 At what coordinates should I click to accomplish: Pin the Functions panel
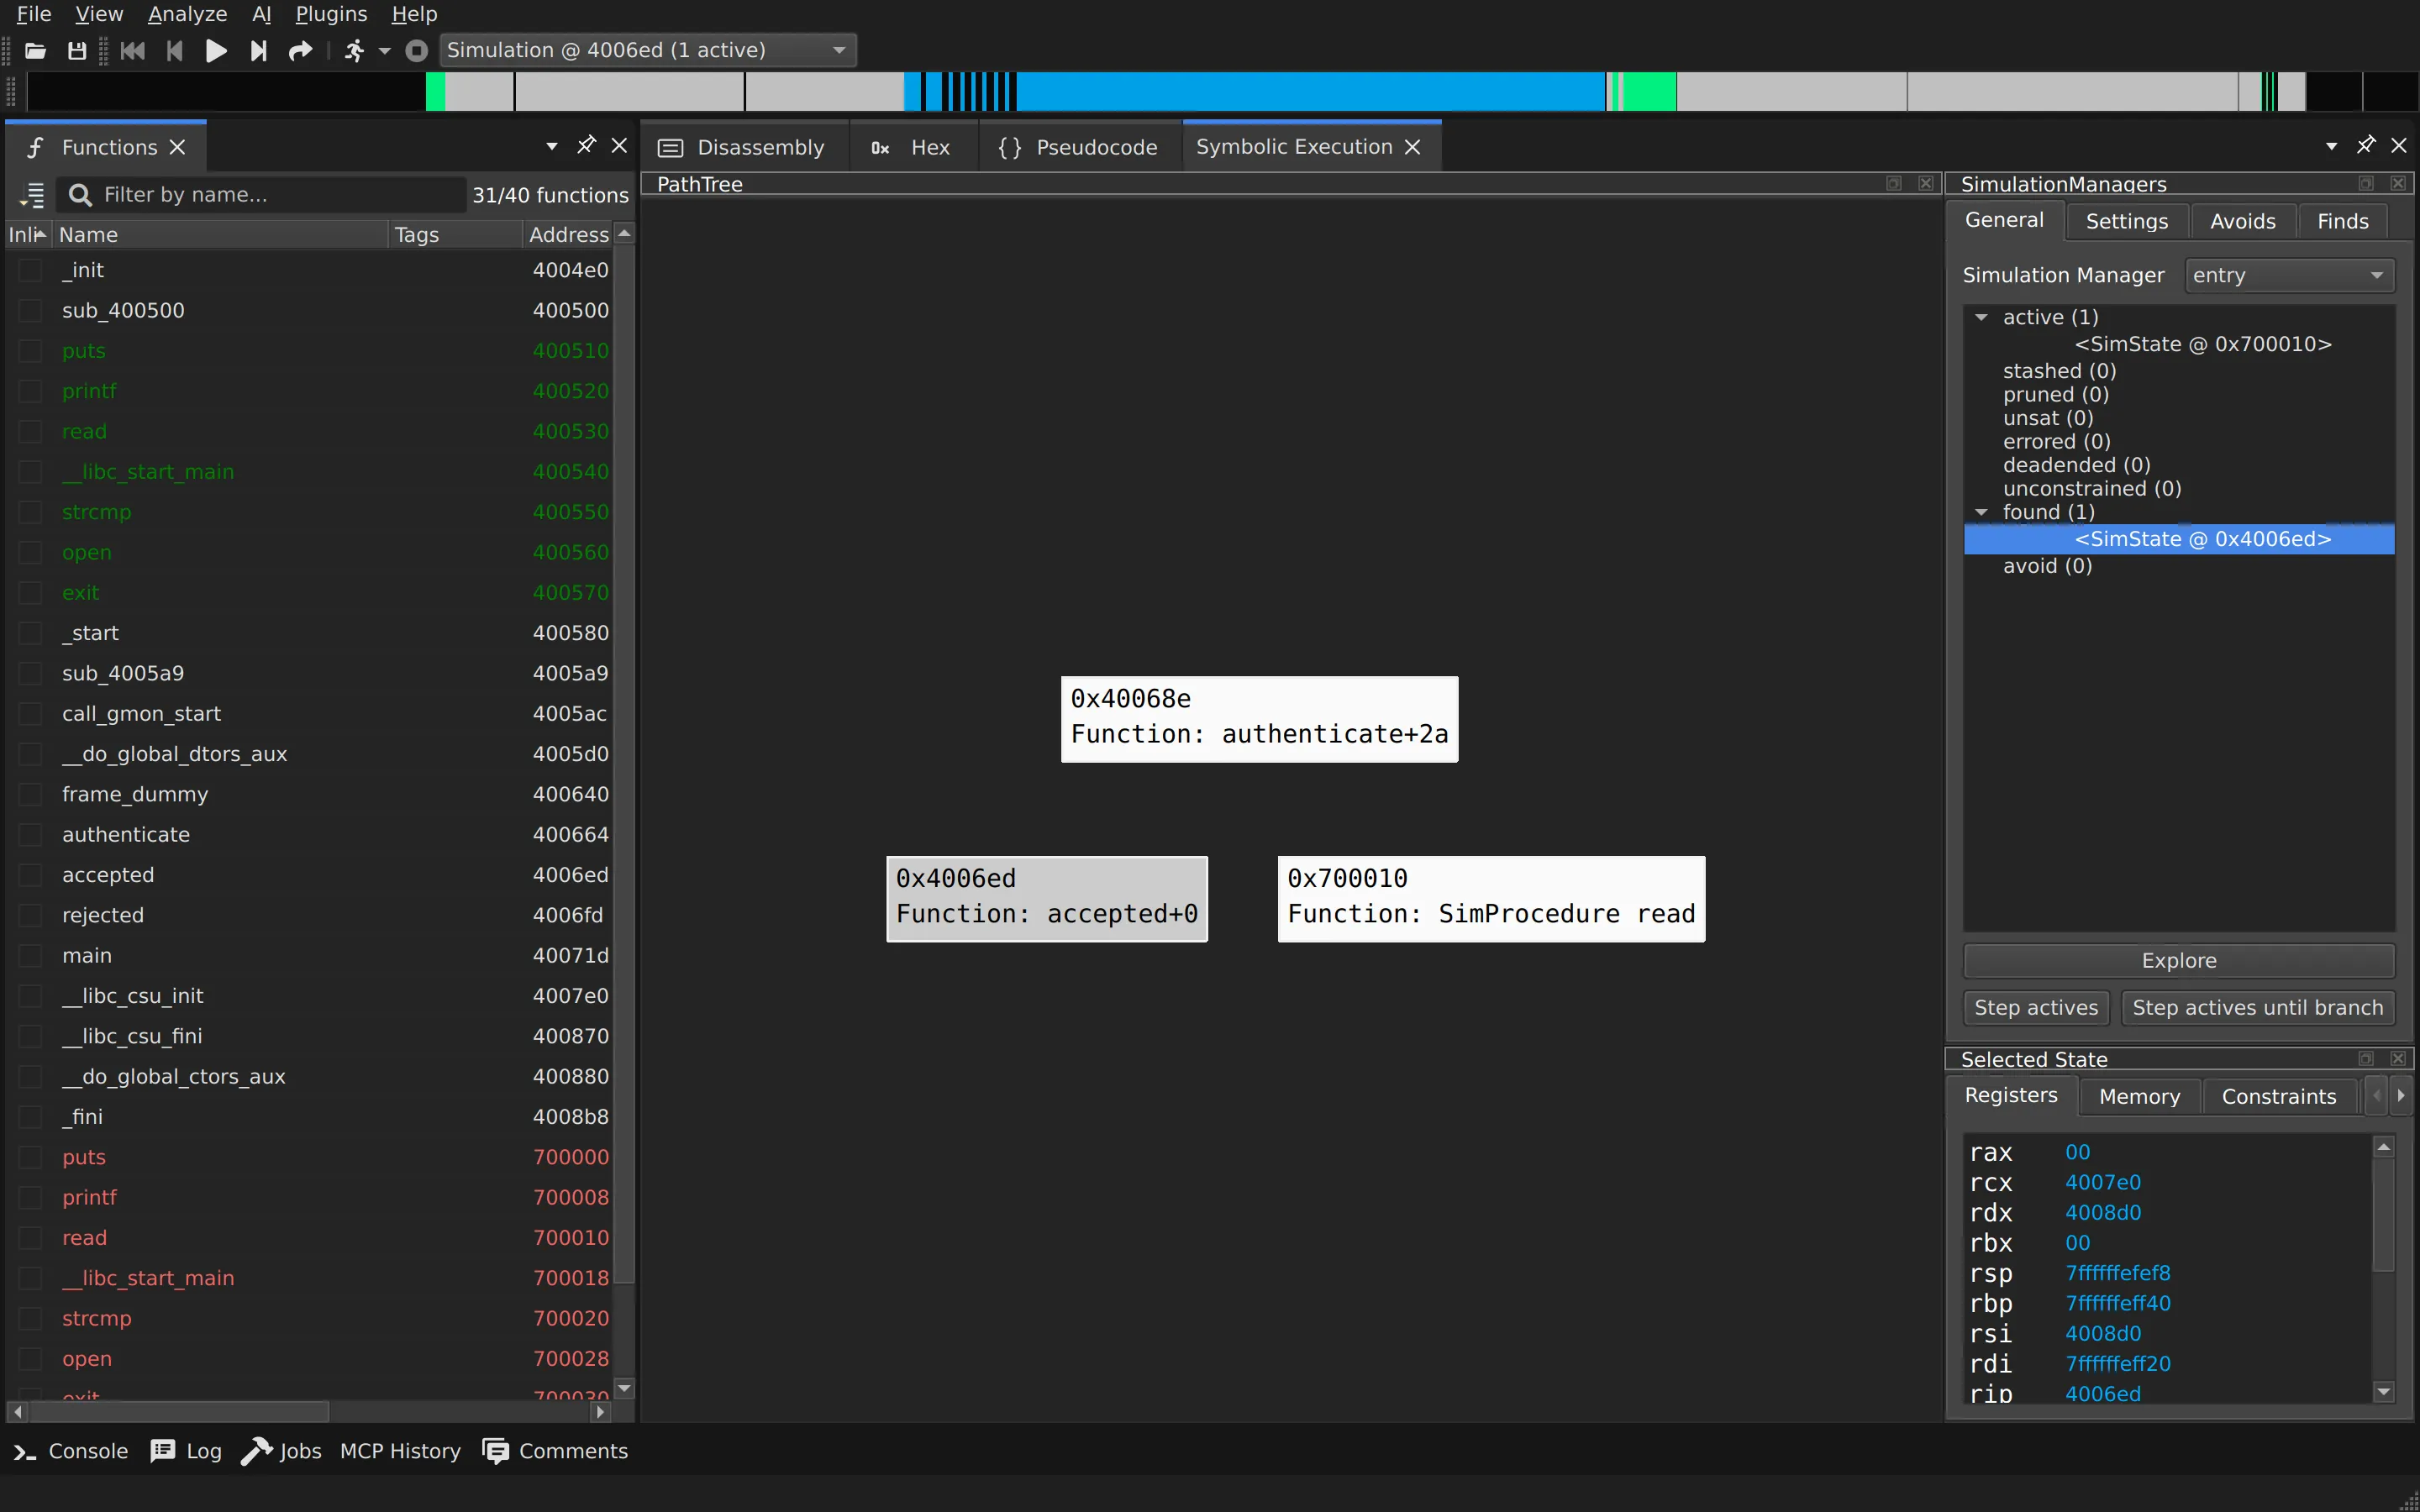pyautogui.click(x=586, y=146)
